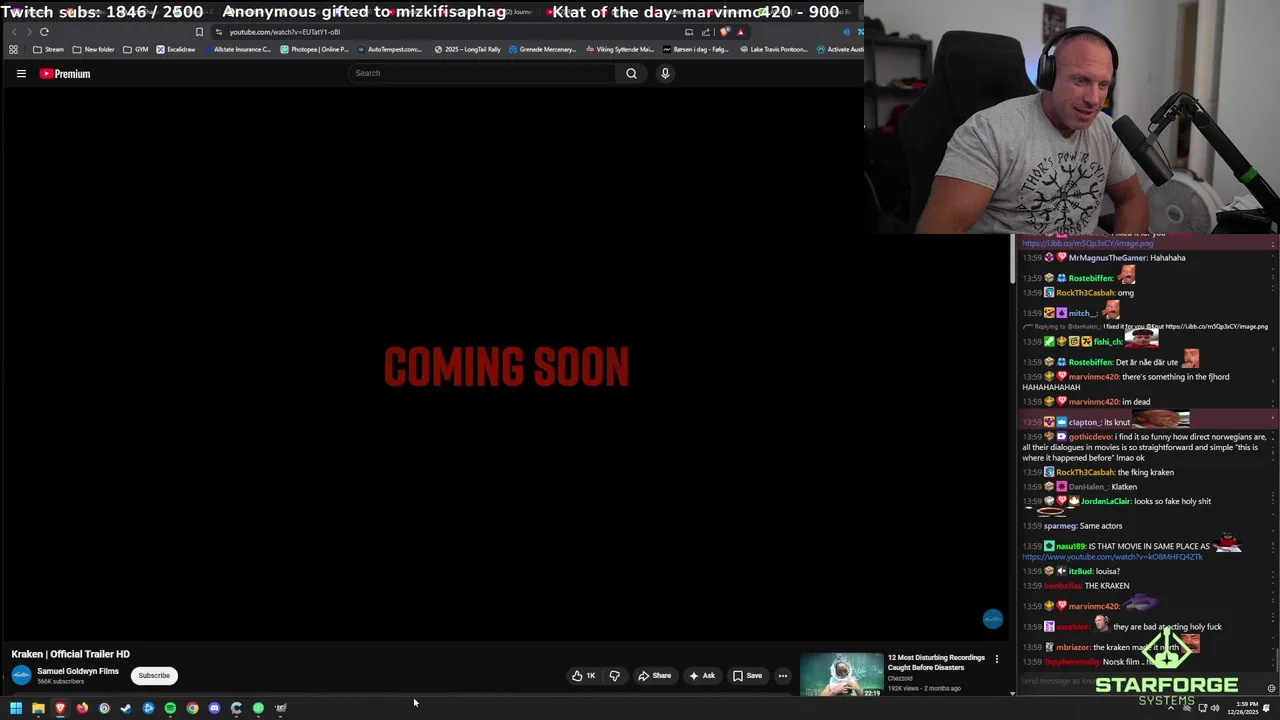
Task: Open Google Chrome from the taskbar
Action: tap(192, 708)
